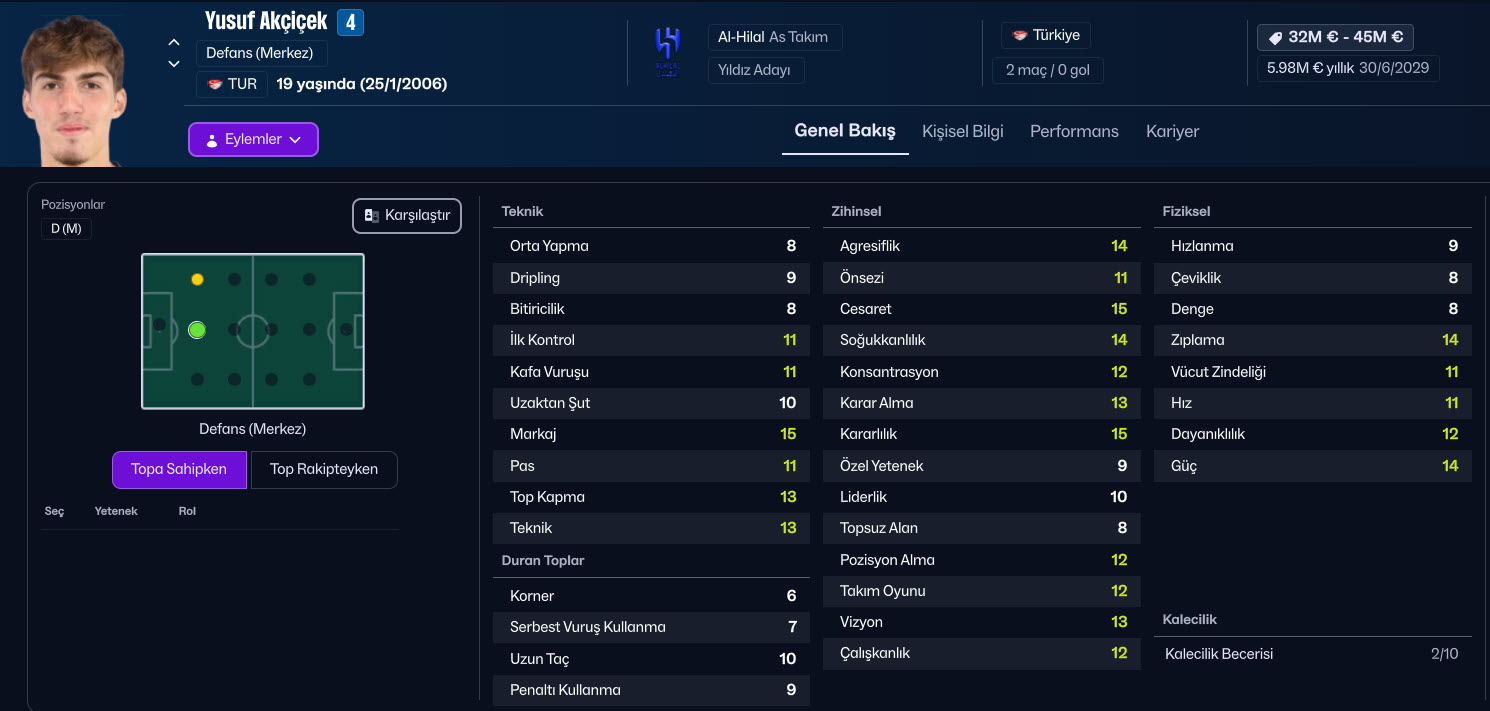Click the price tag value icon
1490x711 pixels.
[1275, 38]
